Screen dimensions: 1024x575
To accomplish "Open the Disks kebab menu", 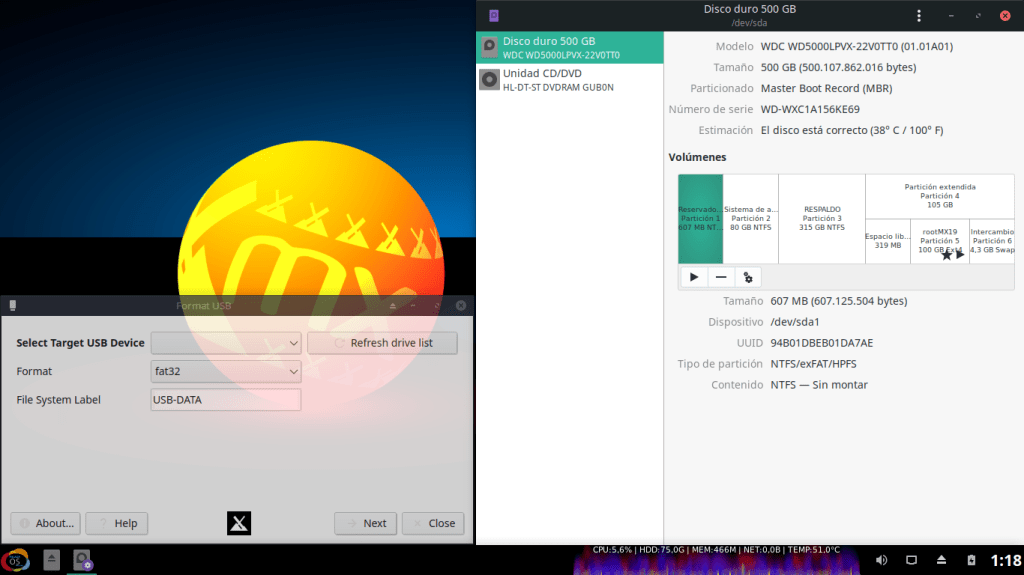I will [x=920, y=15].
